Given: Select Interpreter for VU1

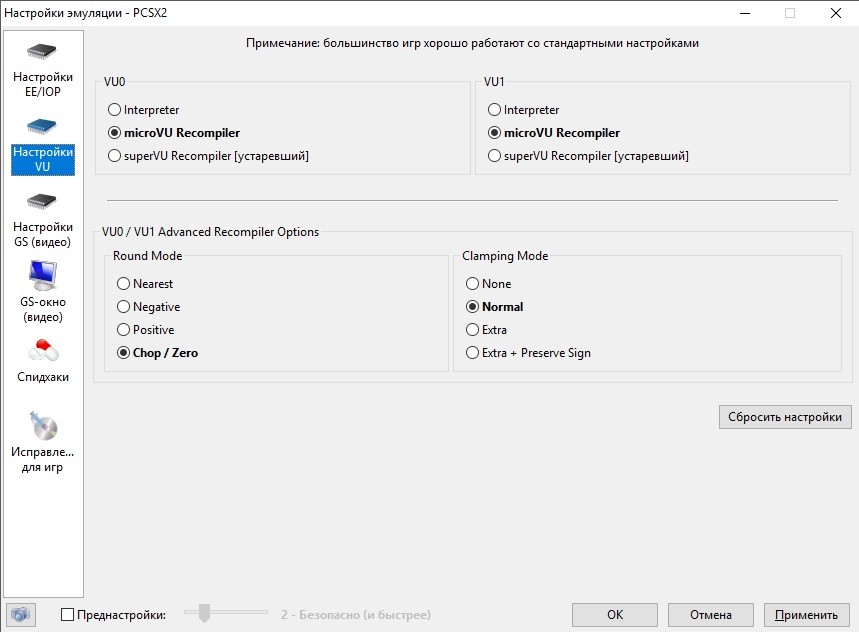Looking at the screenshot, I should point(494,110).
